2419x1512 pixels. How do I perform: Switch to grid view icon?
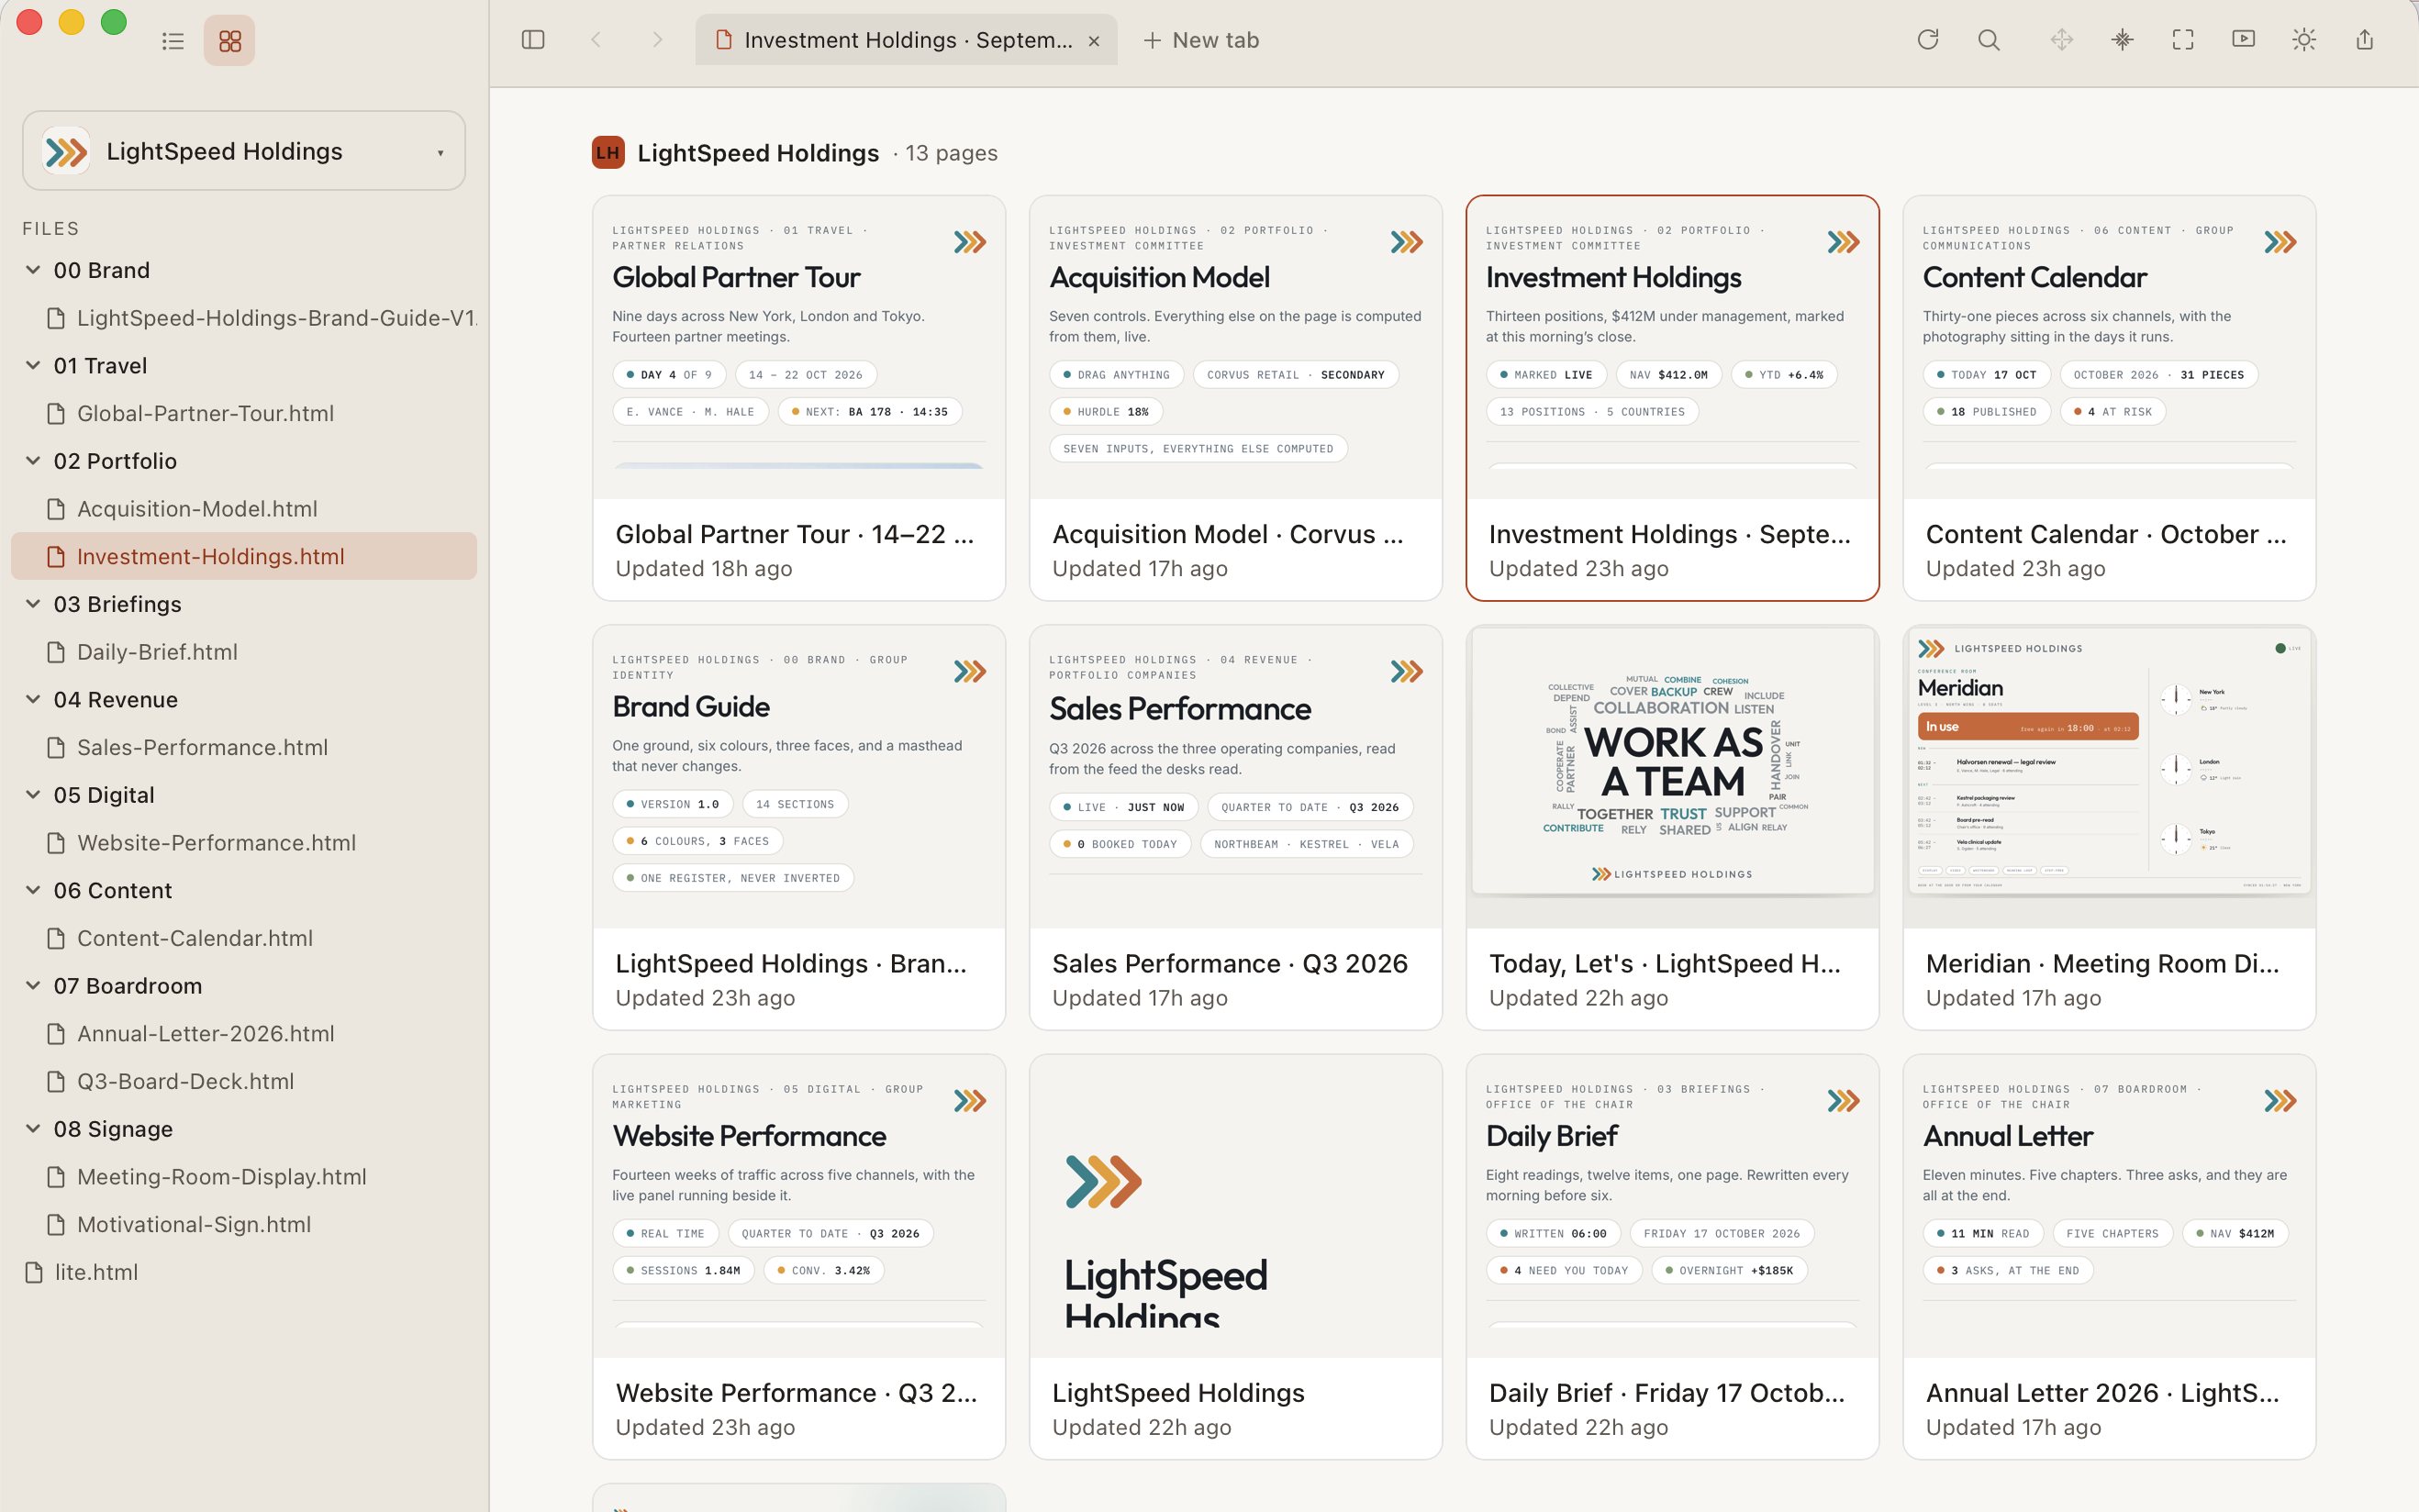click(x=229, y=41)
